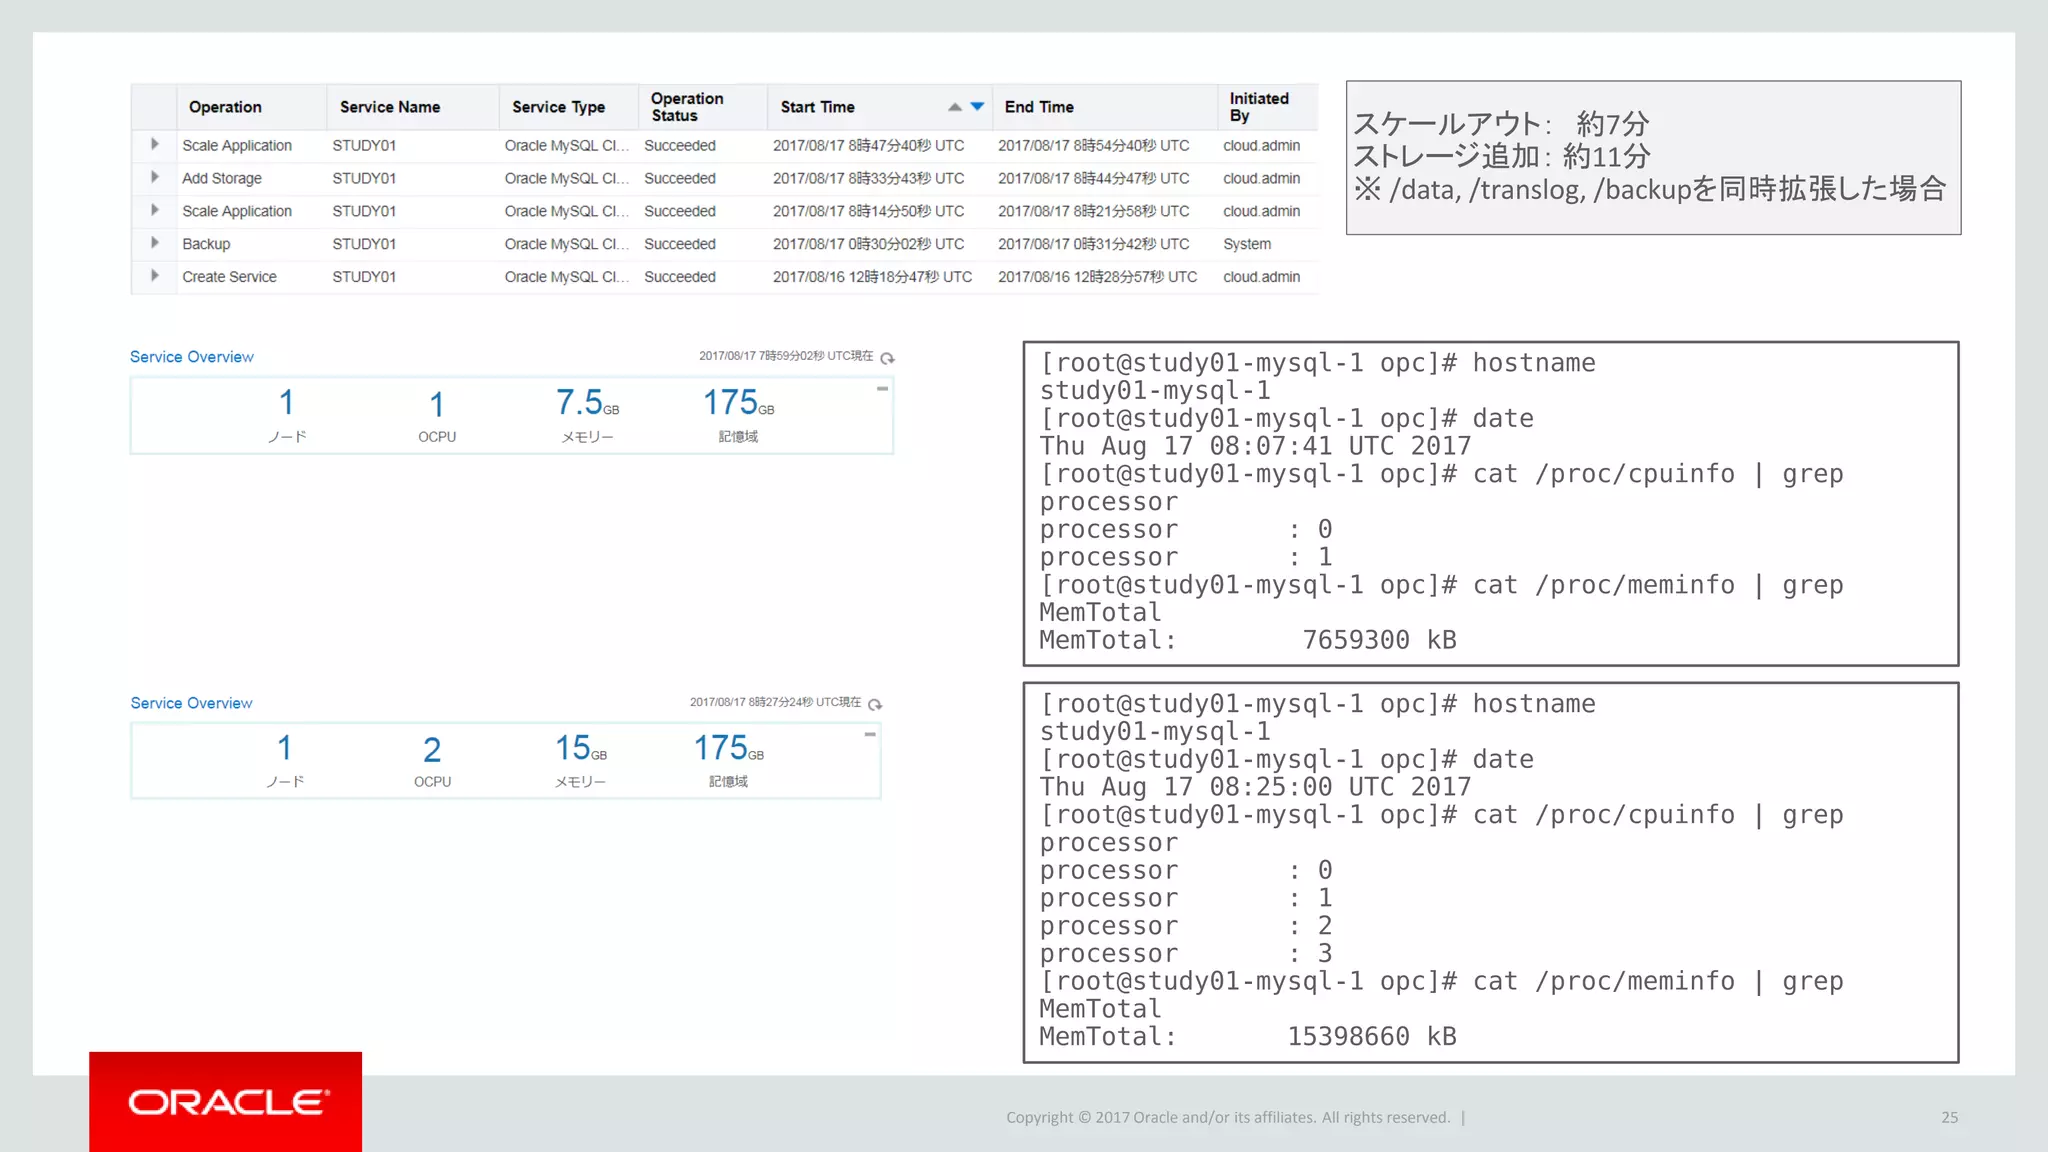Click the Operation Status column header
2048x1152 pixels.
686,107
